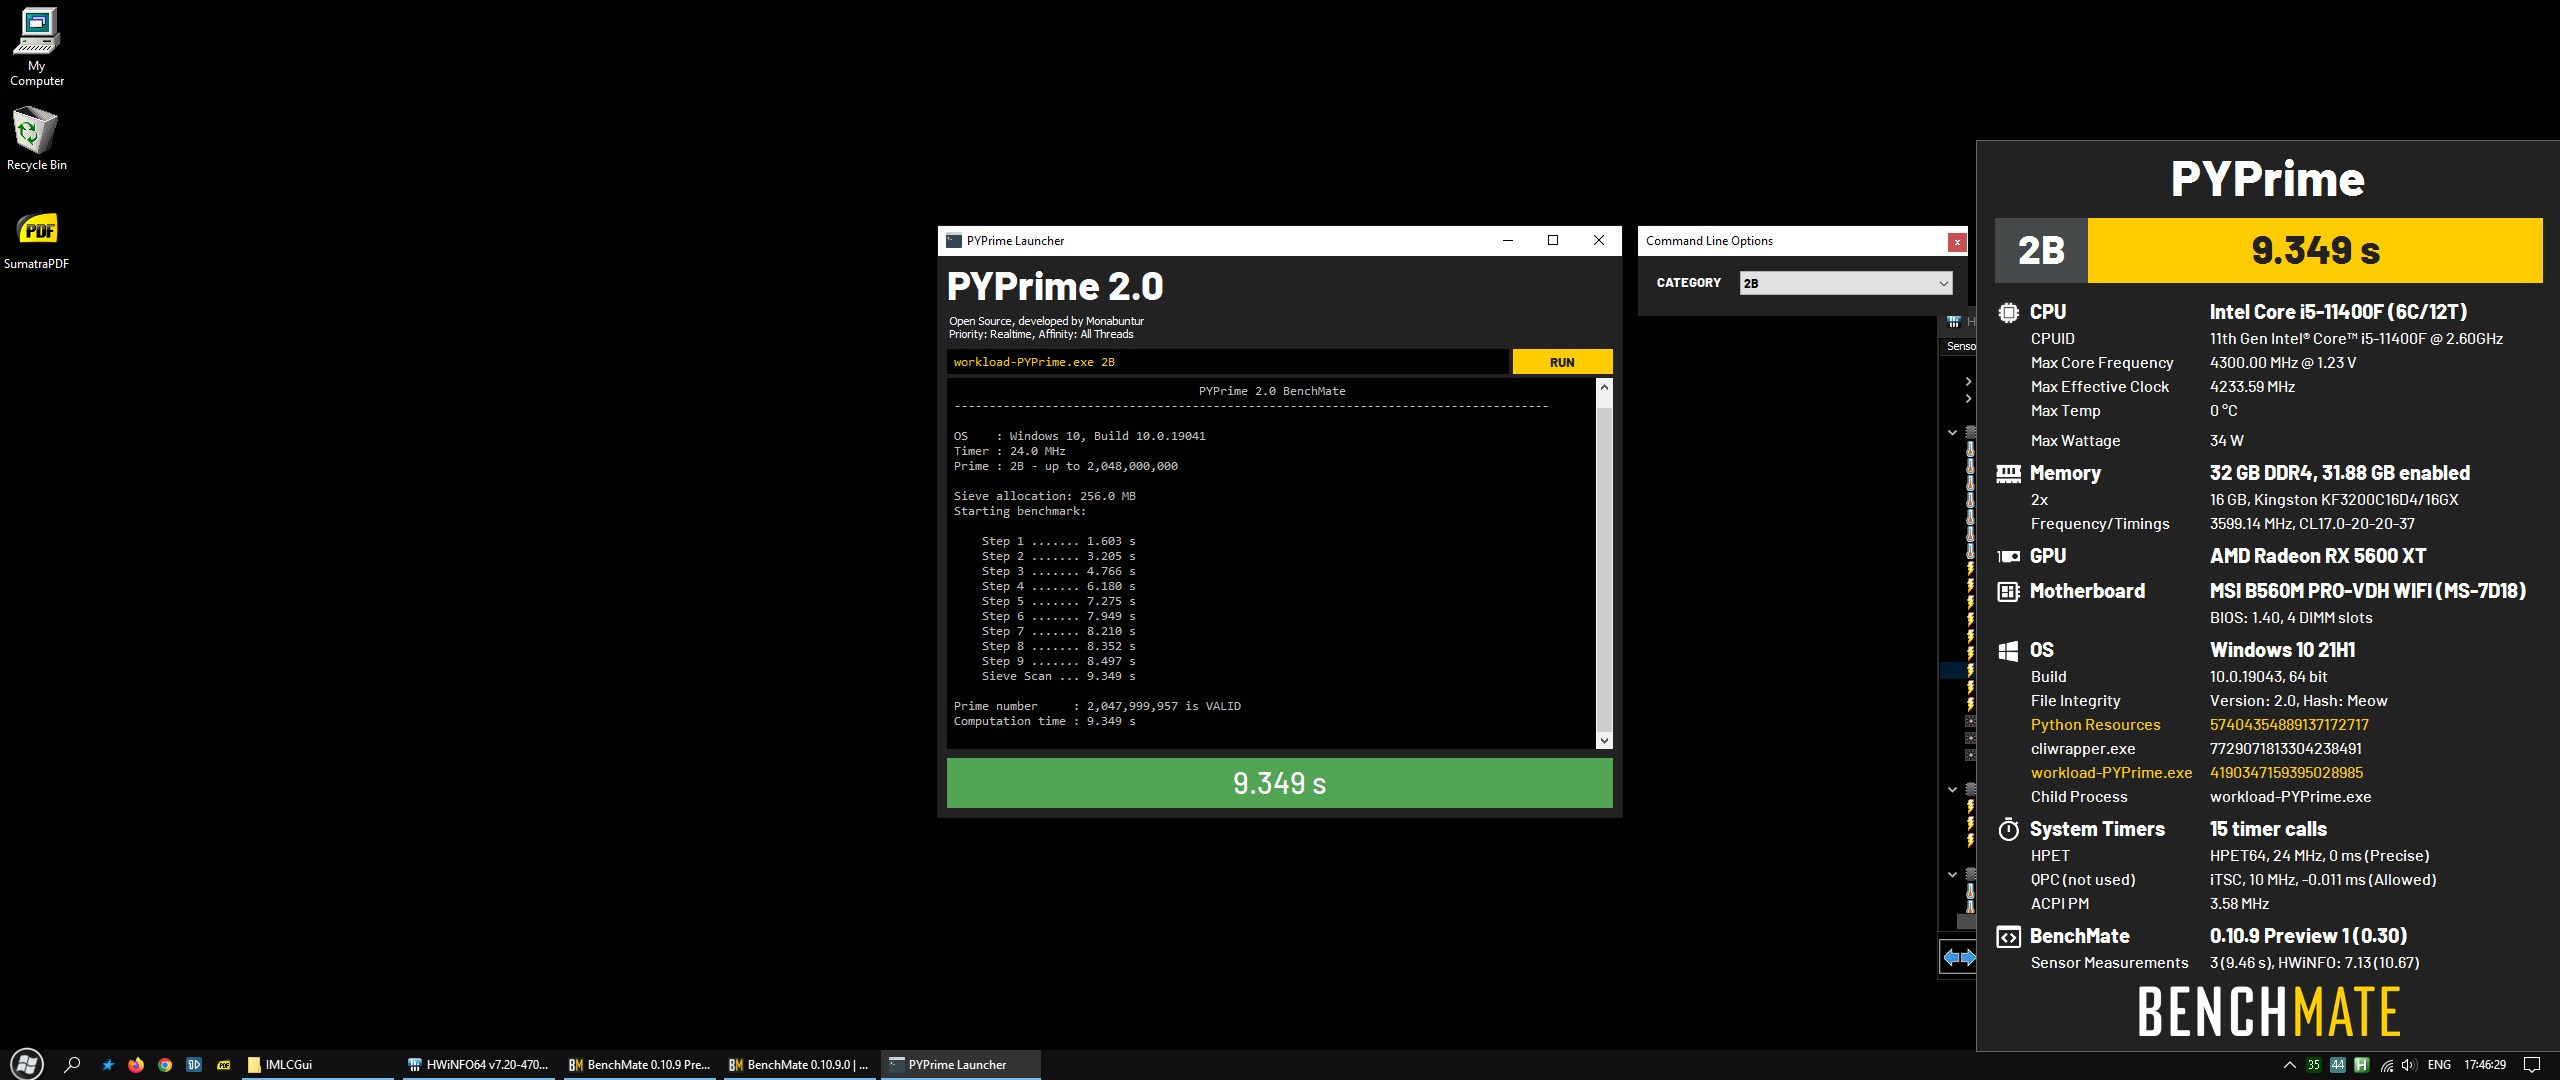Click hash value 57404354889137172717
Image resolution: width=2560 pixels, height=1080 pixels.
pyautogui.click(x=2289, y=725)
